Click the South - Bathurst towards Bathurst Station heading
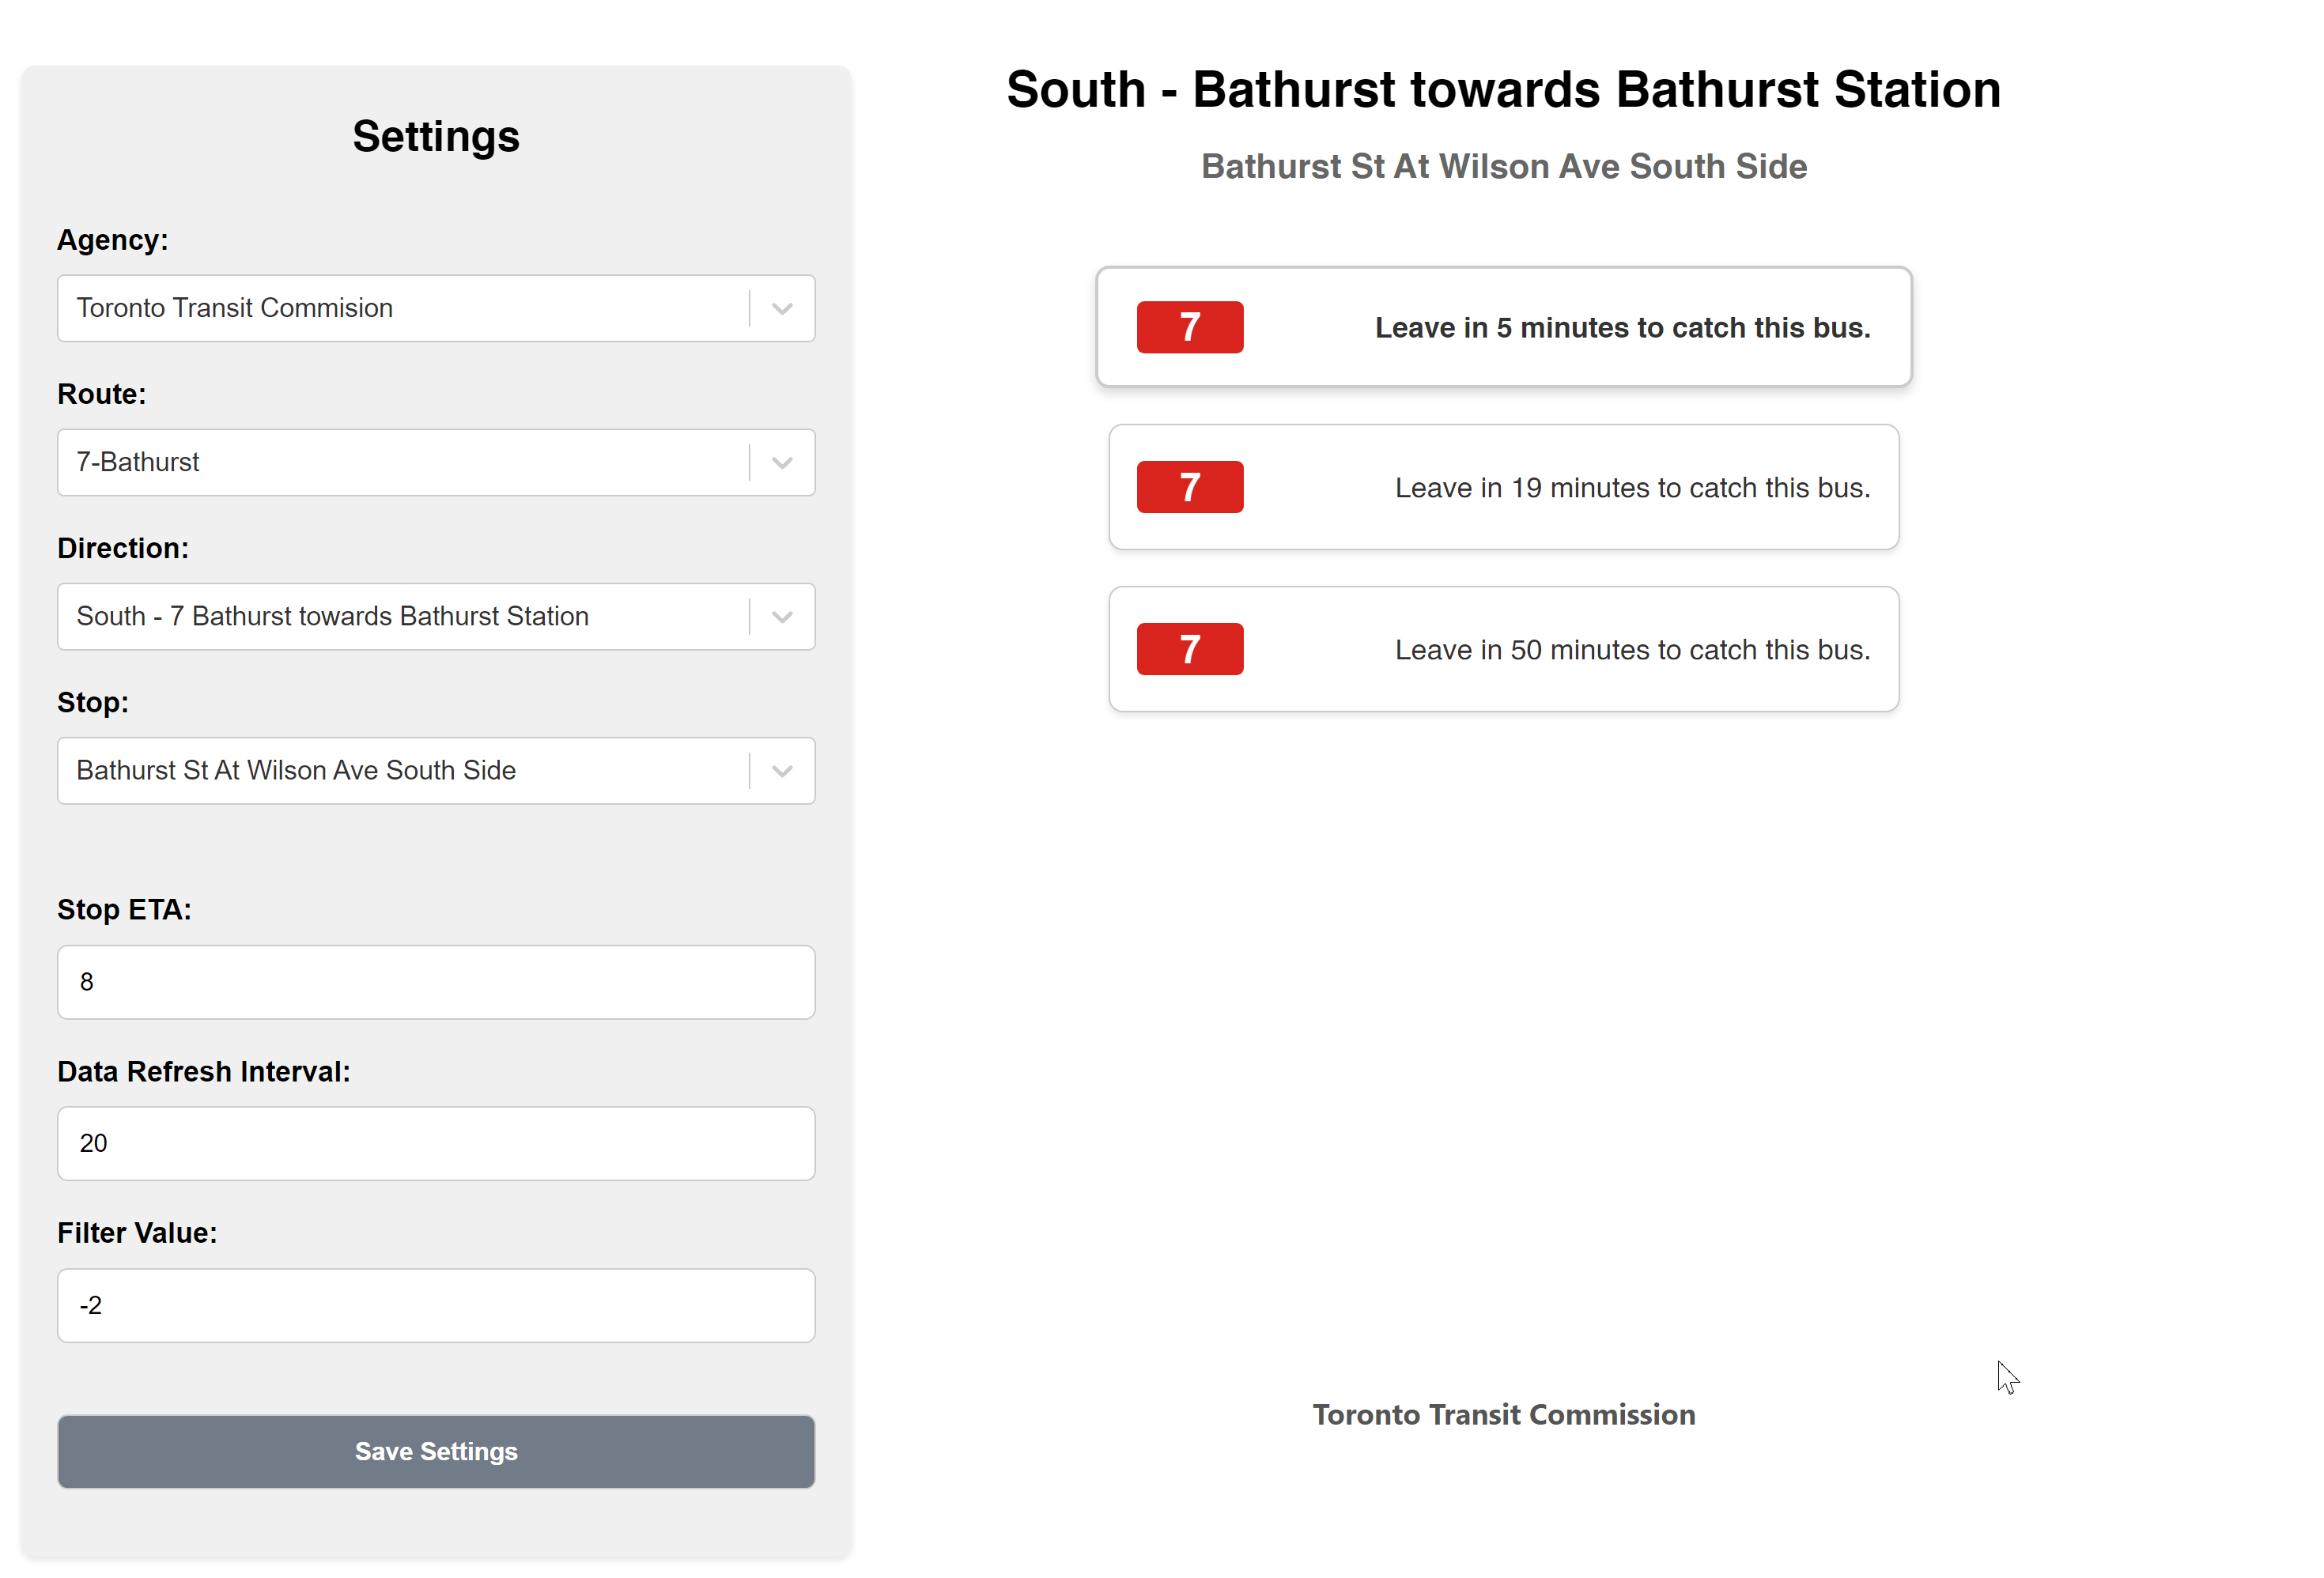Viewport: 2324px width, 1578px height. point(1503,90)
